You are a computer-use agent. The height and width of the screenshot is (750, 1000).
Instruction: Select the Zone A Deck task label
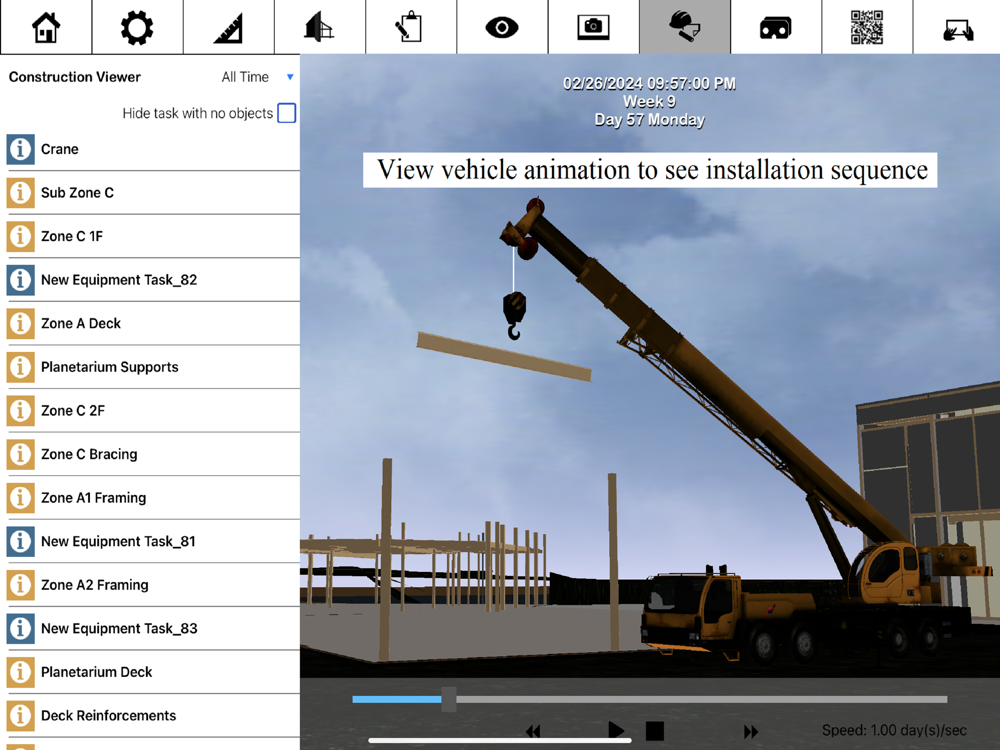pos(81,323)
